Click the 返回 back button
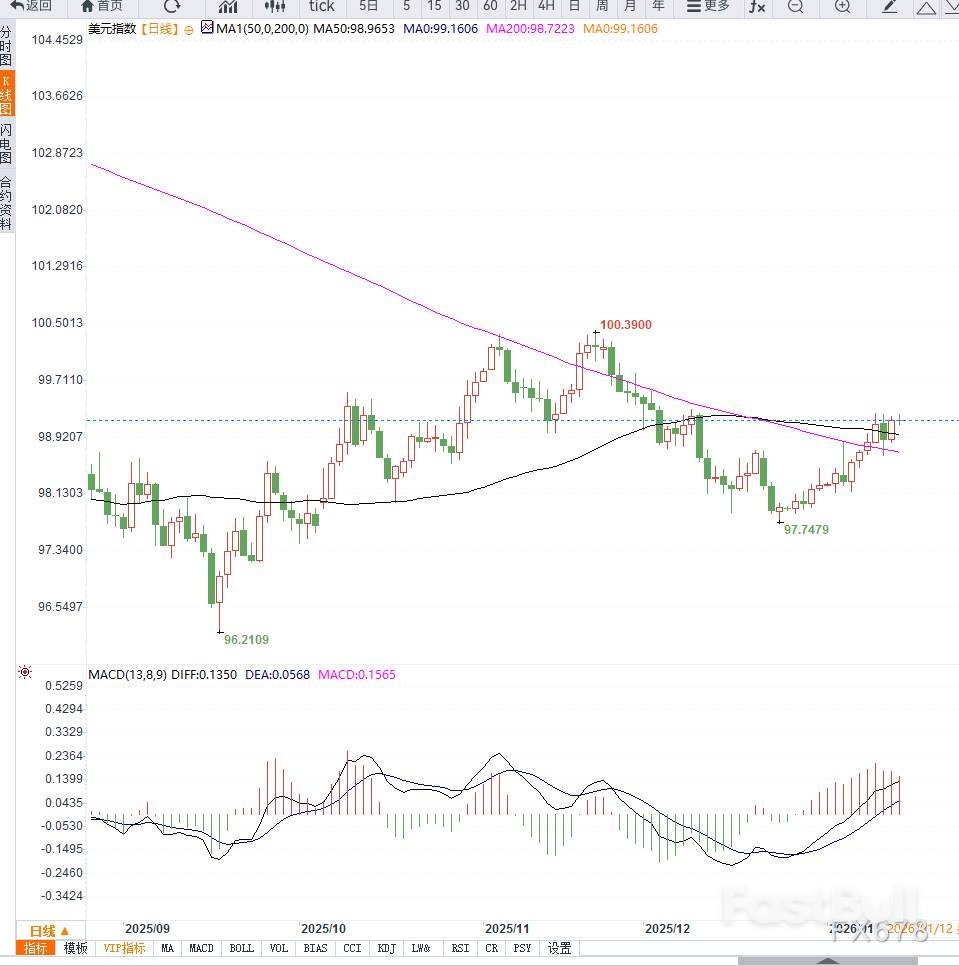The width and height of the screenshot is (959, 966). (31, 6)
